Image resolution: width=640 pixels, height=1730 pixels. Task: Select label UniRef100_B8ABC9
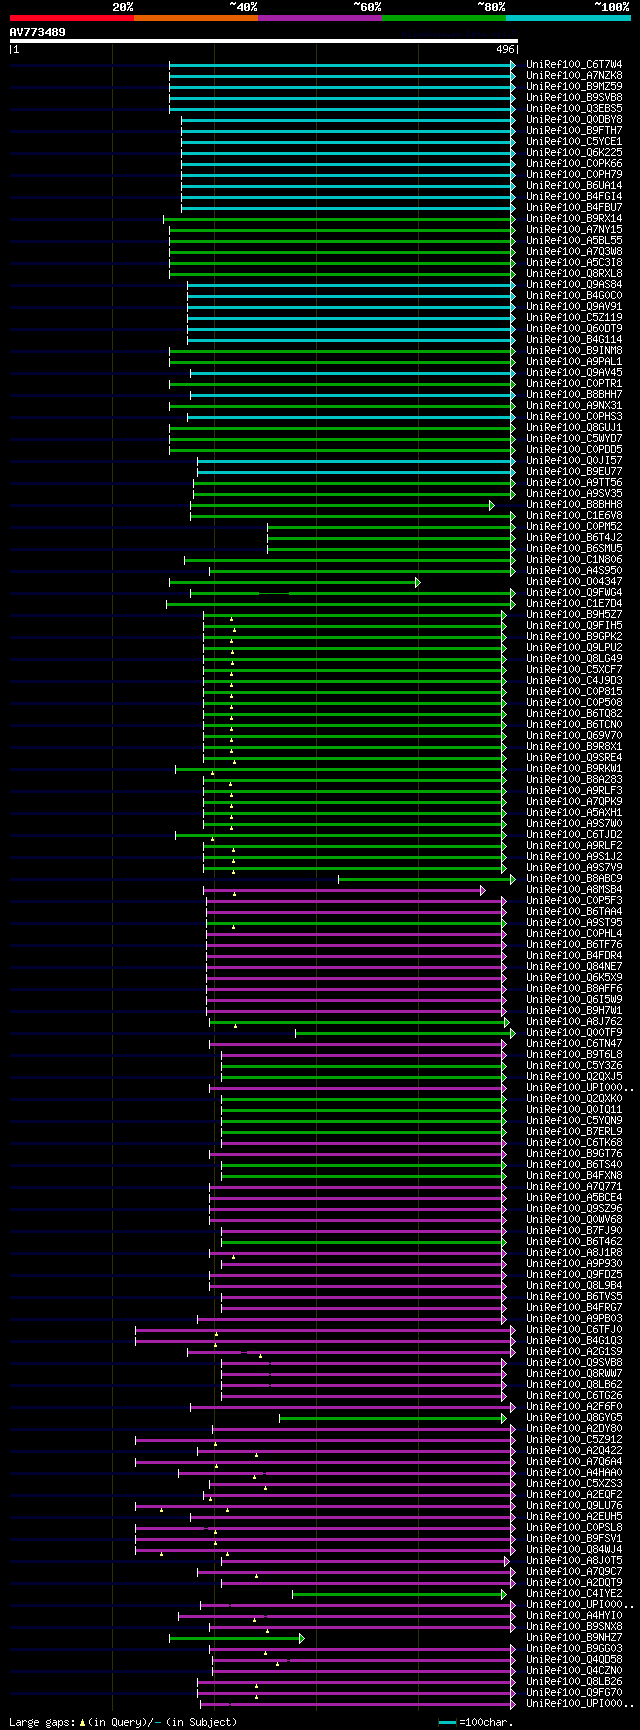[574, 879]
